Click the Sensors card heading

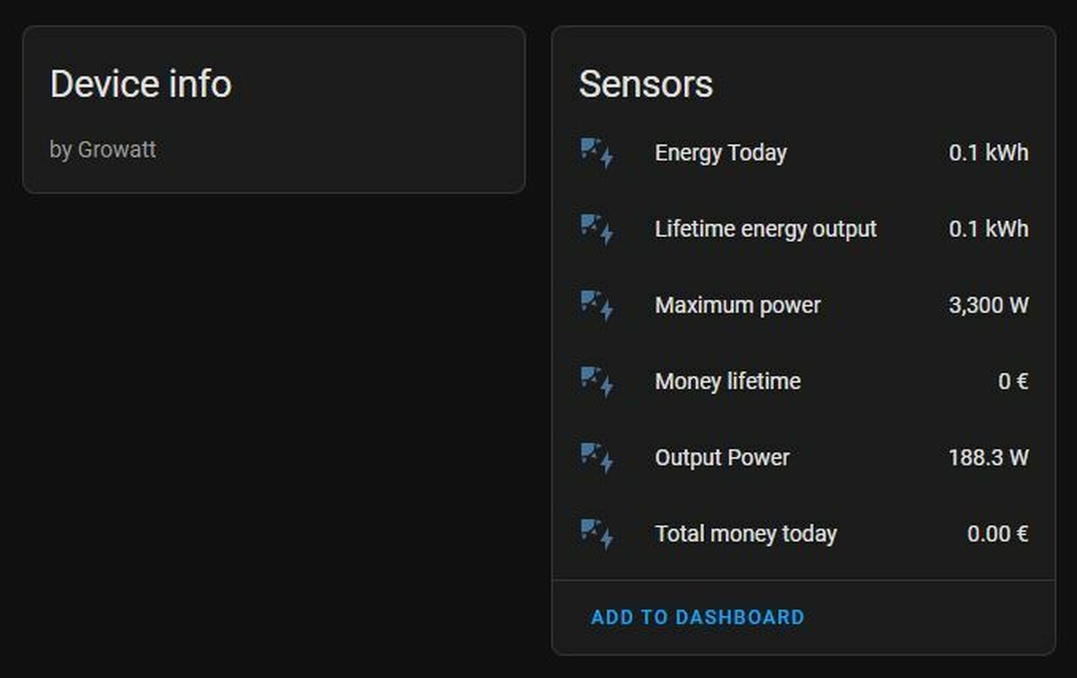[646, 84]
